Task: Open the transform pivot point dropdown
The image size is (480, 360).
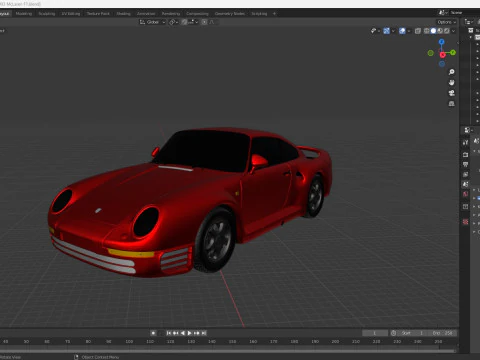Action: [174, 22]
